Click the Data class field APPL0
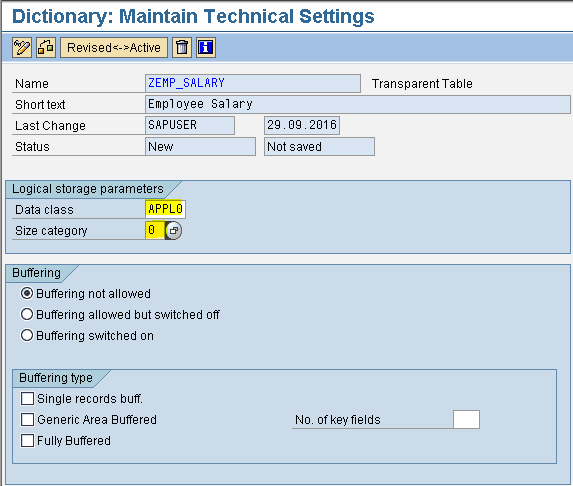This screenshot has width=573, height=486. coord(165,209)
